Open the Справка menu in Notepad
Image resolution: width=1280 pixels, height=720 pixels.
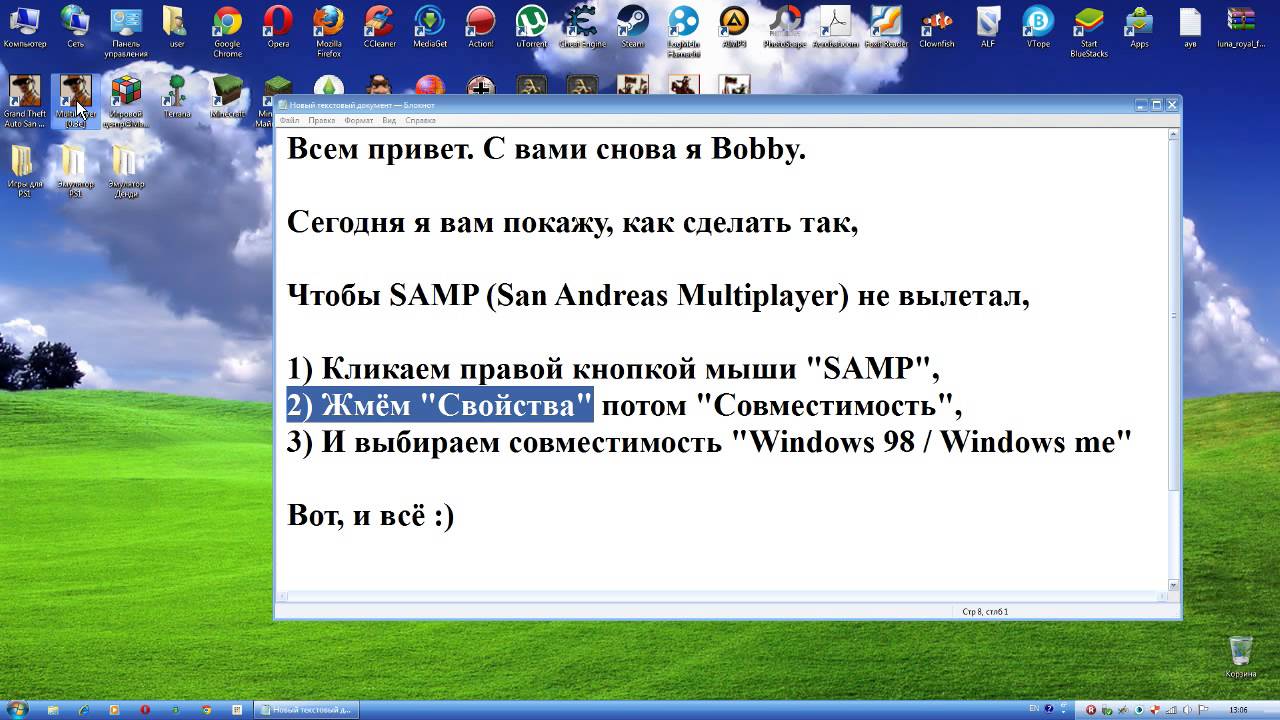tap(420, 120)
